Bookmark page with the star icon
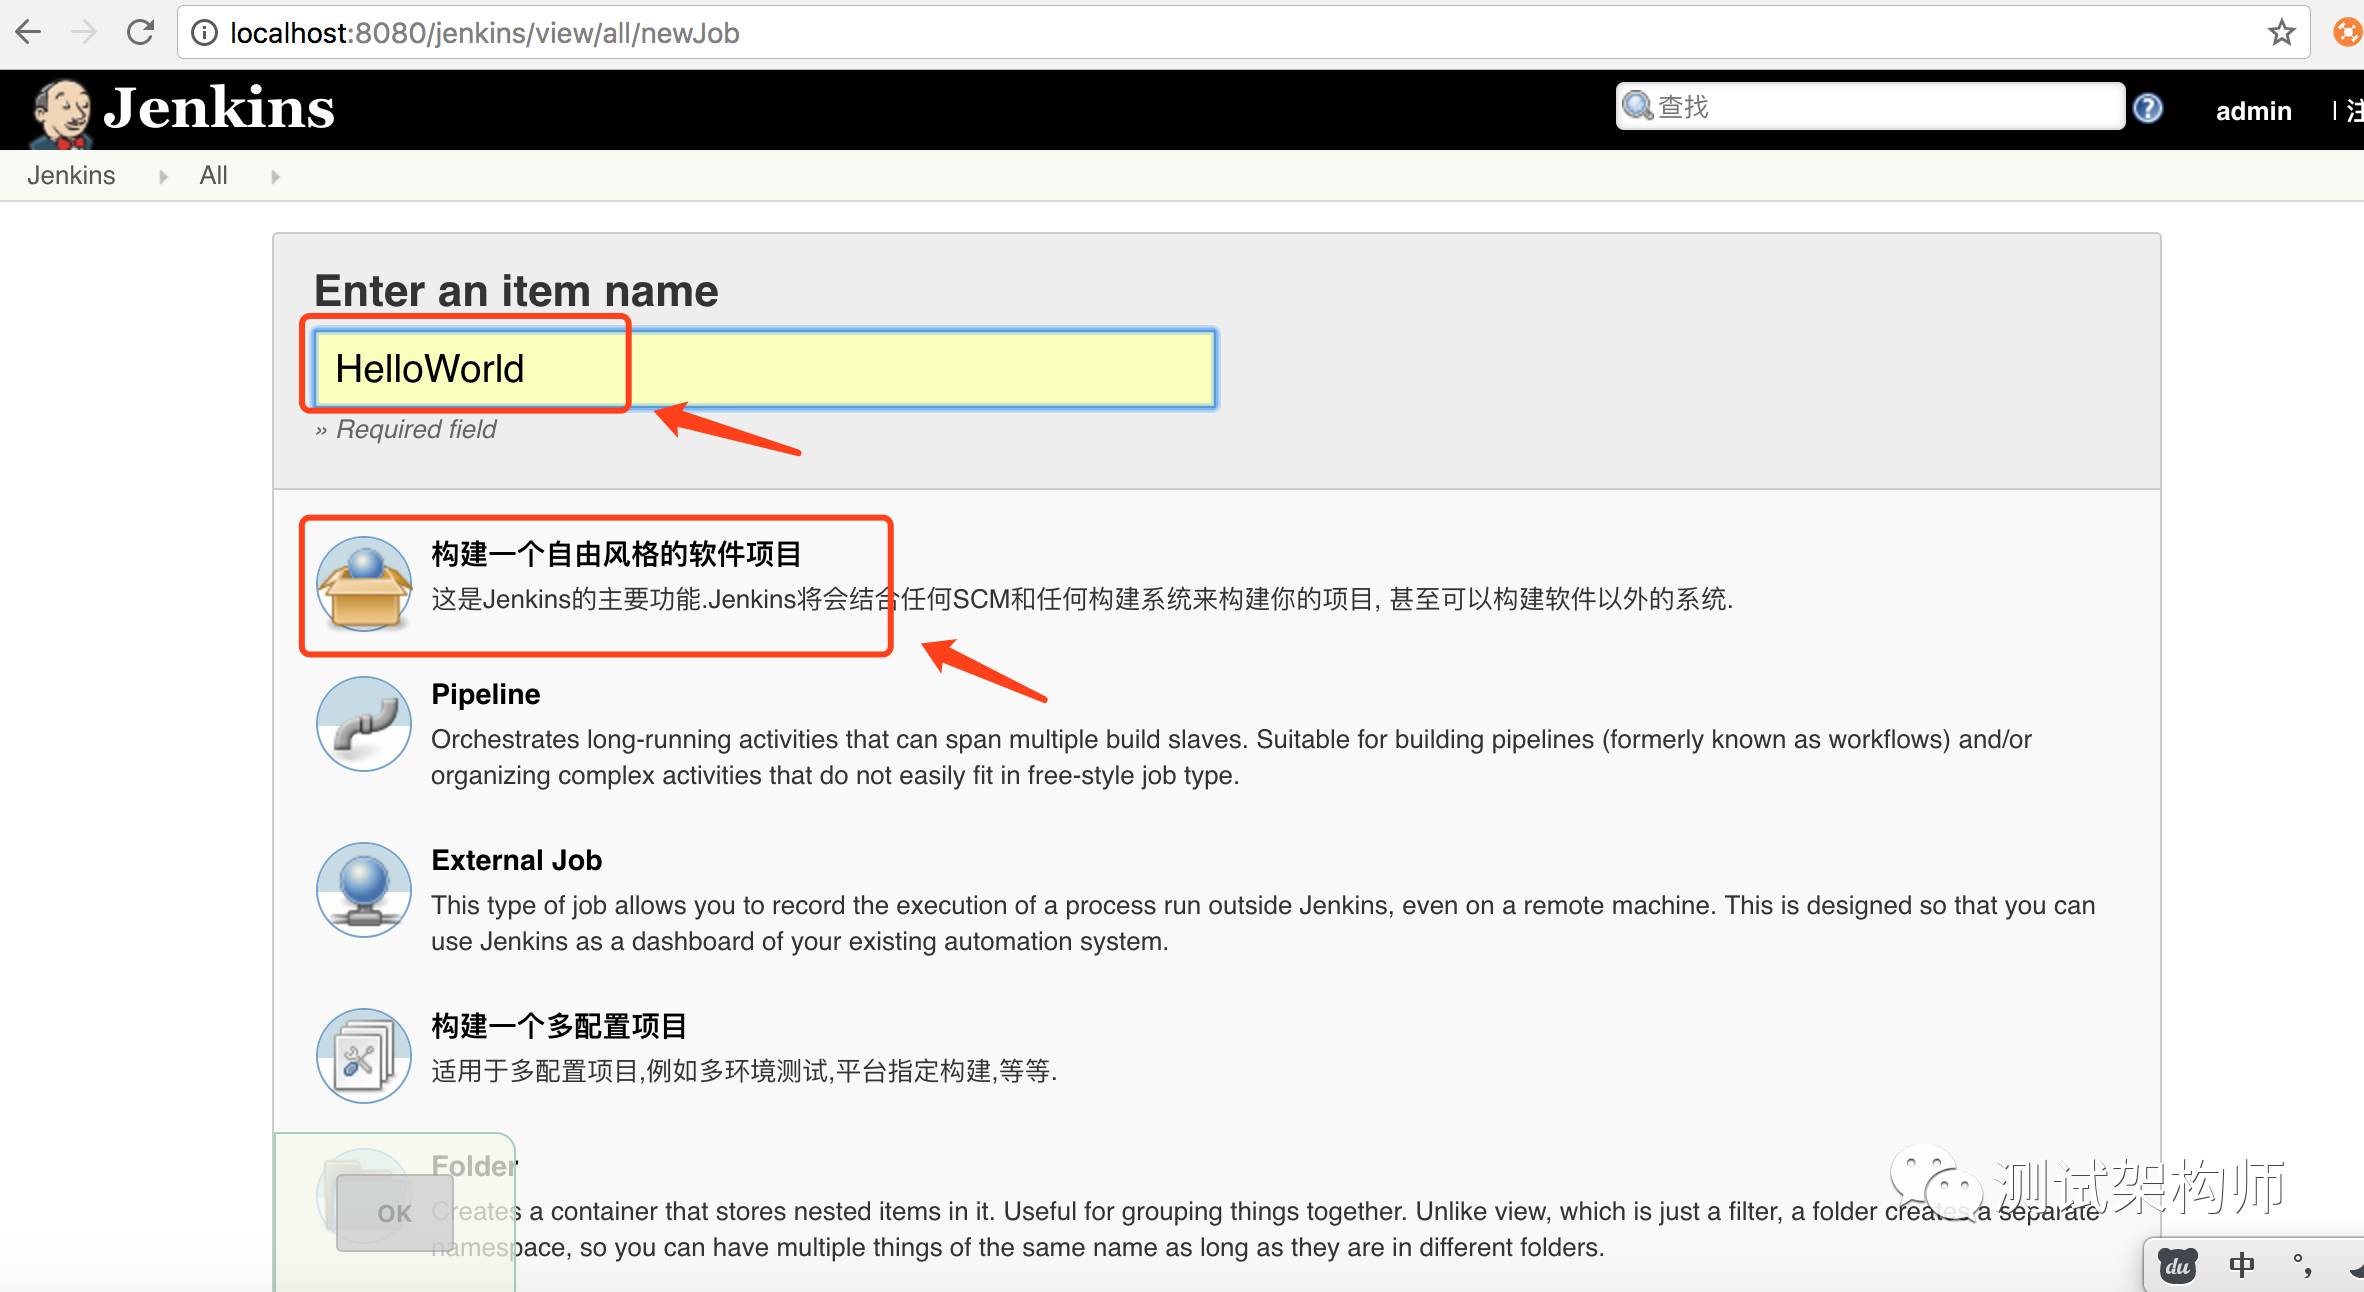 [x=2281, y=33]
